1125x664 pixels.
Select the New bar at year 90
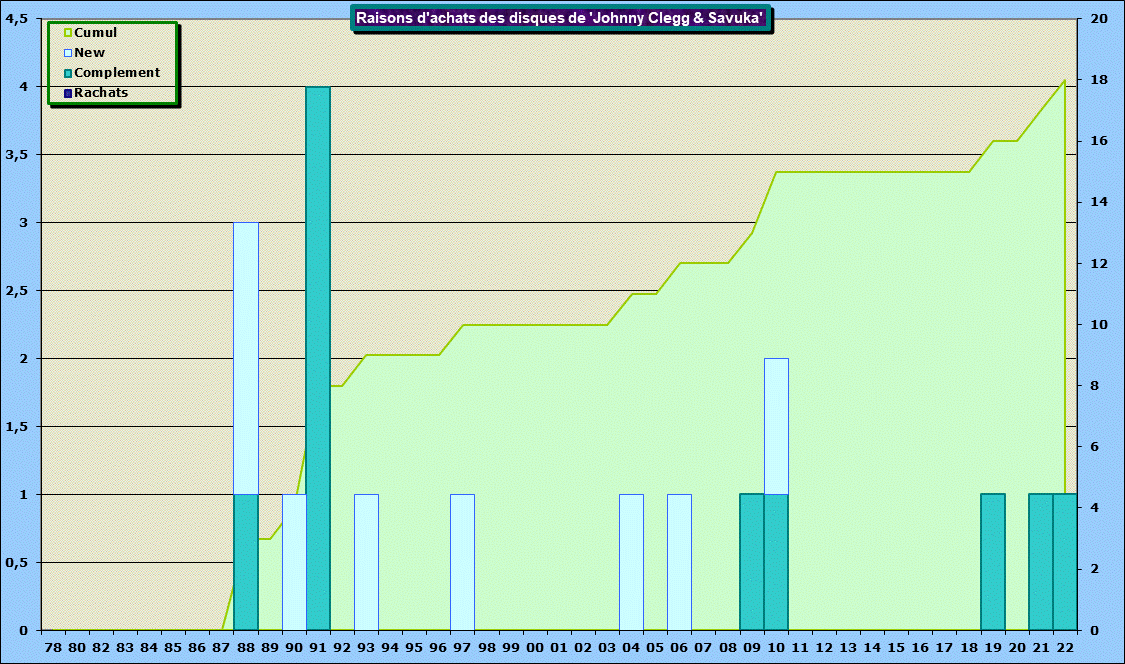coord(294,562)
